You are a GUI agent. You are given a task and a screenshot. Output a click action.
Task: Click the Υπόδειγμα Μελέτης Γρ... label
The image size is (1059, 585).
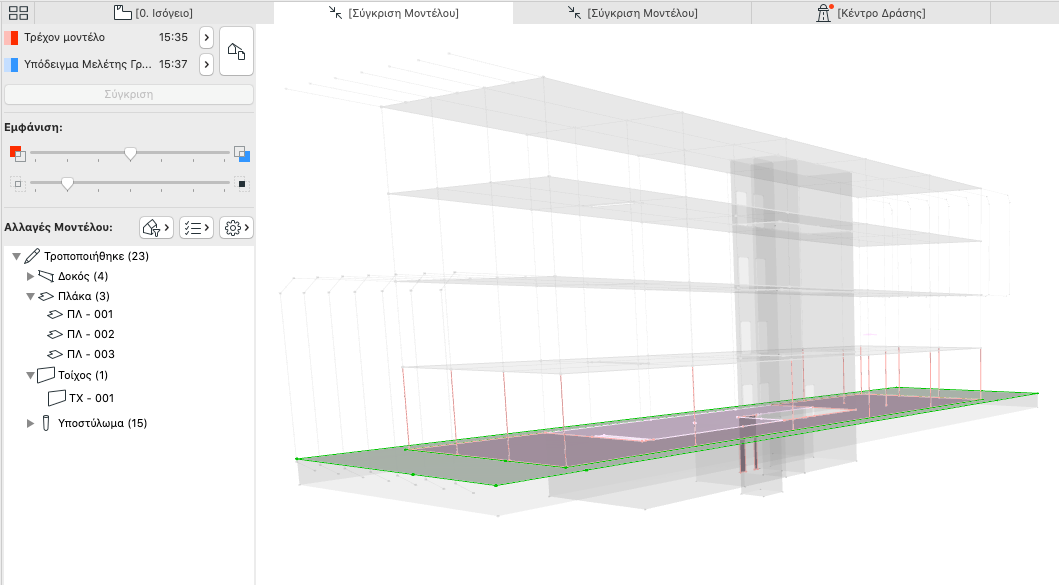pos(88,65)
